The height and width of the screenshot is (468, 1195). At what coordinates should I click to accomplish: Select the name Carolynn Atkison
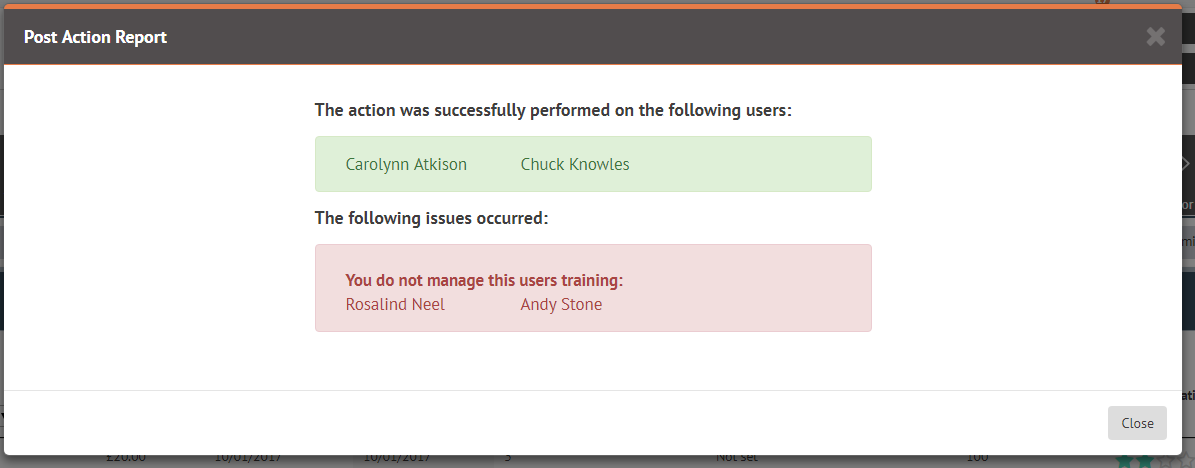coord(406,164)
